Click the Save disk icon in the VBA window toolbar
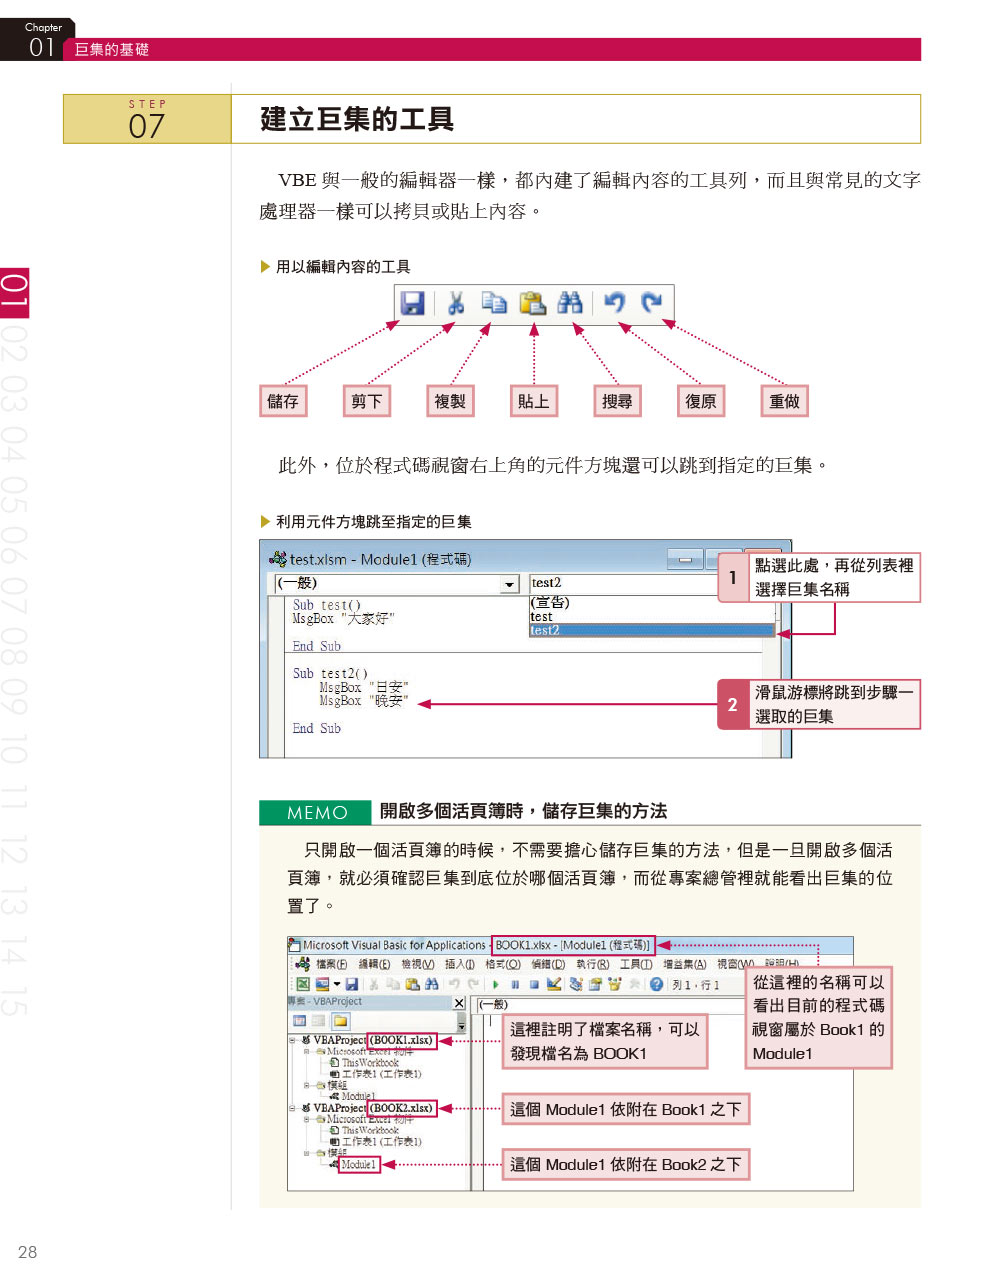Image resolution: width=1000 pixels, height=1264 pixels. coord(351,984)
